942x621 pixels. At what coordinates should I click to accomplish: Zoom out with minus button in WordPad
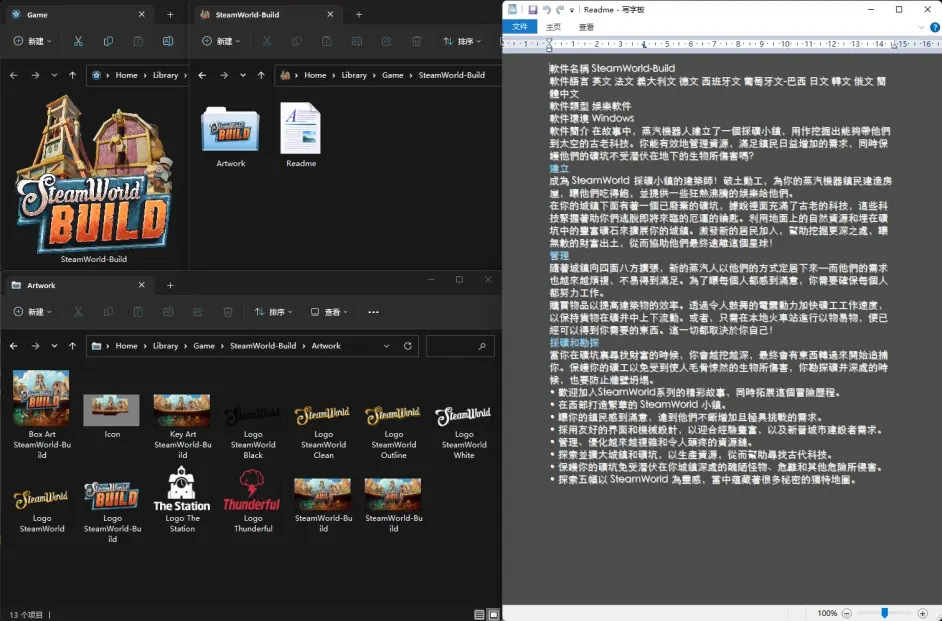pyautogui.click(x=846, y=613)
